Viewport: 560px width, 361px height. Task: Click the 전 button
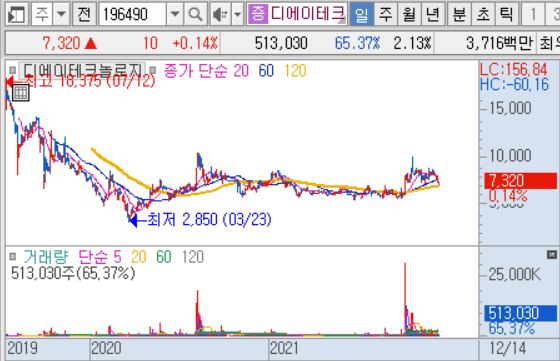[84, 15]
